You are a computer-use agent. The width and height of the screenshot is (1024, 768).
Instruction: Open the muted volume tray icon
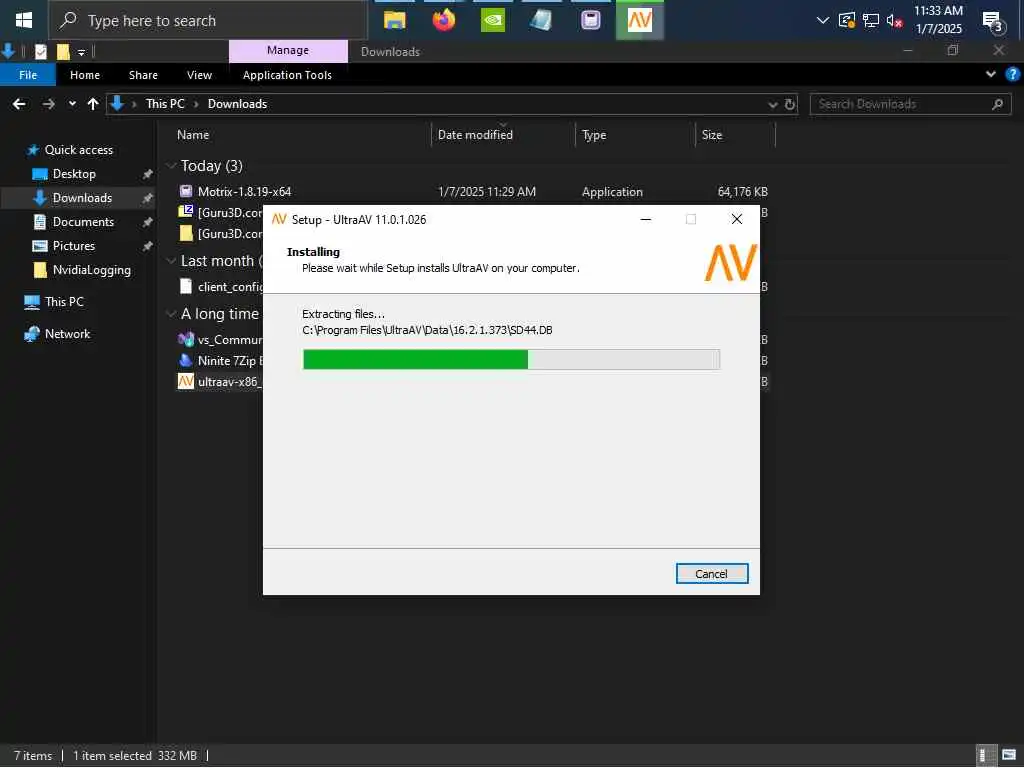click(894, 20)
